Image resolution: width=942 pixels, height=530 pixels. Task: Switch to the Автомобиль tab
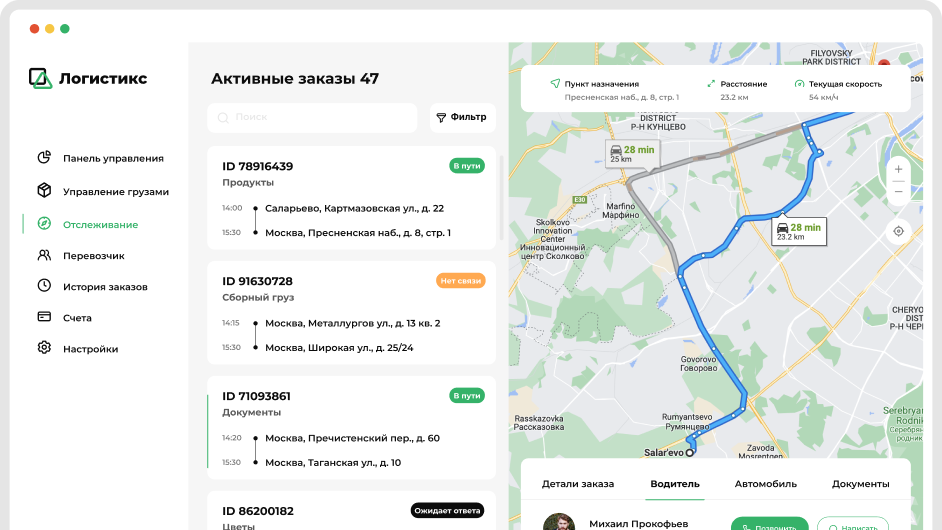pyautogui.click(x=765, y=484)
